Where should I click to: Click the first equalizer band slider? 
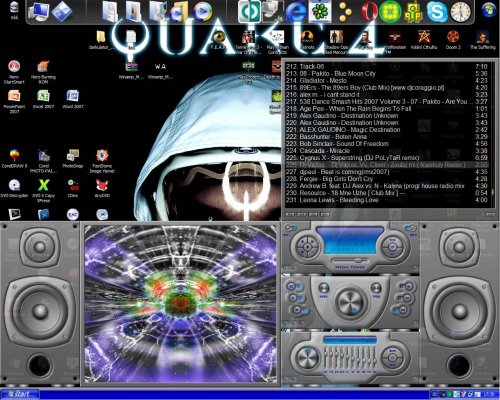coord(326,357)
